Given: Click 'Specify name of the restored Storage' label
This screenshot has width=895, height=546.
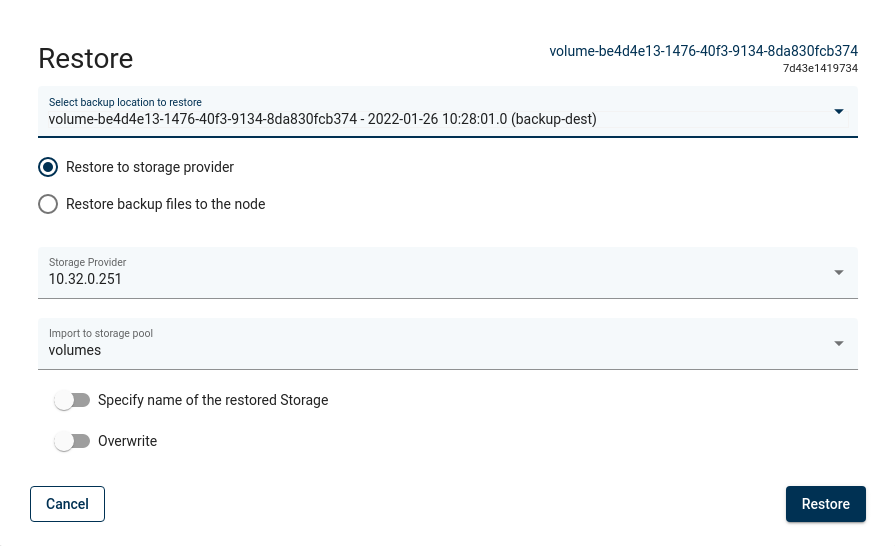Looking at the screenshot, I should tap(213, 400).
